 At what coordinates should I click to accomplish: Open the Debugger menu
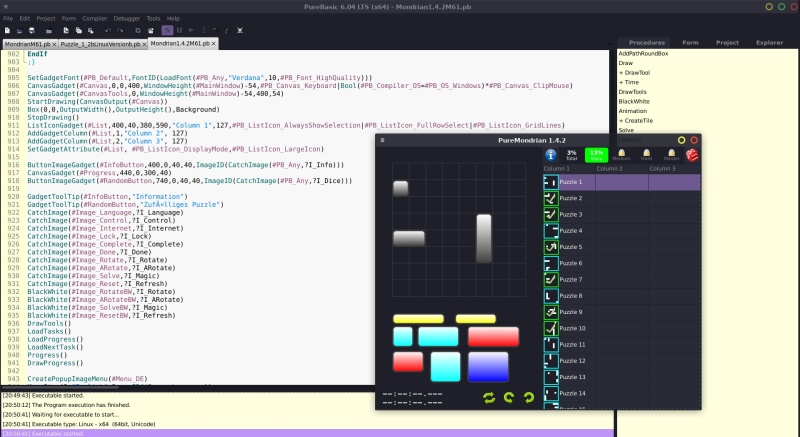pyautogui.click(x=127, y=18)
